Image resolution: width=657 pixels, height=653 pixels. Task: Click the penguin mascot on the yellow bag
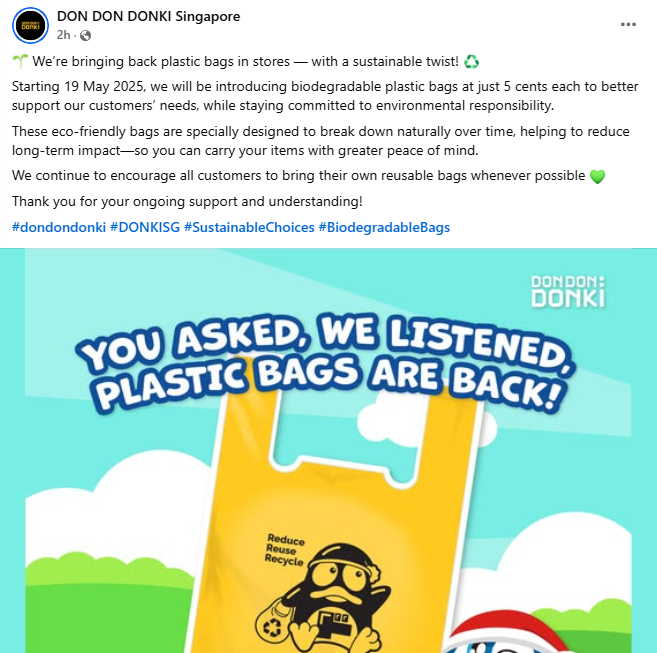click(x=325, y=599)
